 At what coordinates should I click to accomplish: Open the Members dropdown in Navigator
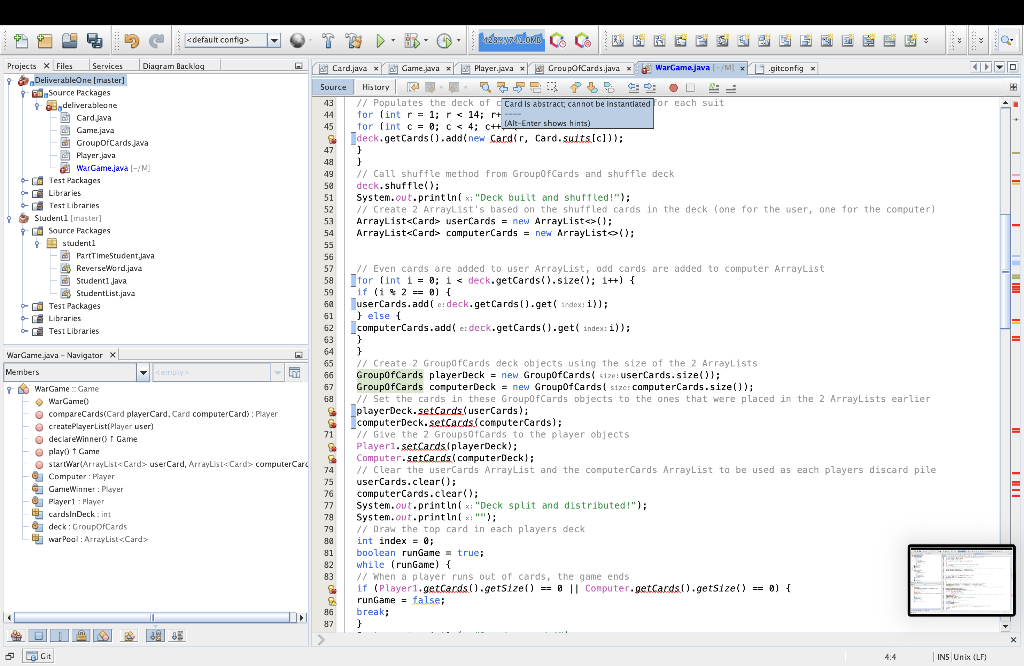(143, 372)
